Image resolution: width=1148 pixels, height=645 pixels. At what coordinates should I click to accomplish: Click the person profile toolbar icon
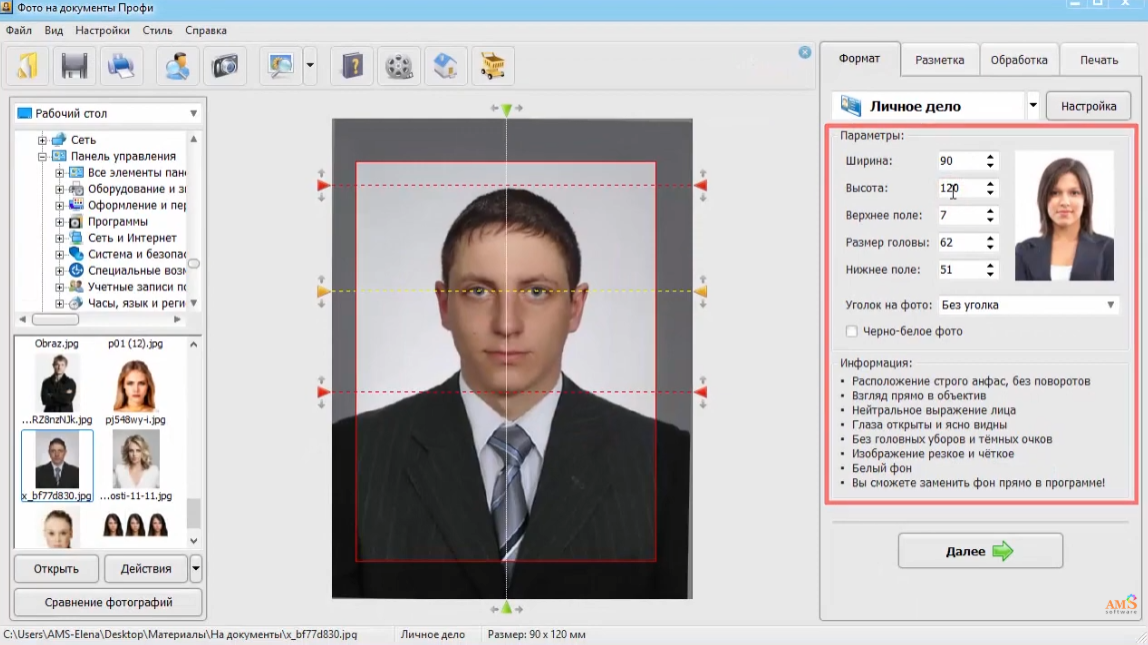pos(178,66)
